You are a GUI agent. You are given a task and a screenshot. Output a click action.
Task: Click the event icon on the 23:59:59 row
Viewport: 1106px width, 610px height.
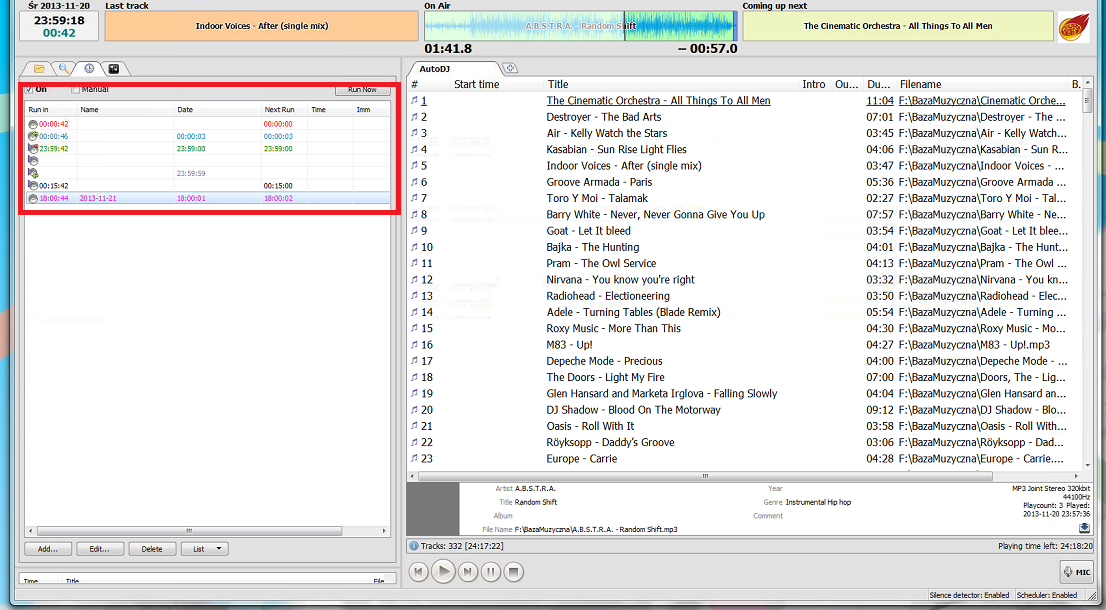click(x=33, y=173)
